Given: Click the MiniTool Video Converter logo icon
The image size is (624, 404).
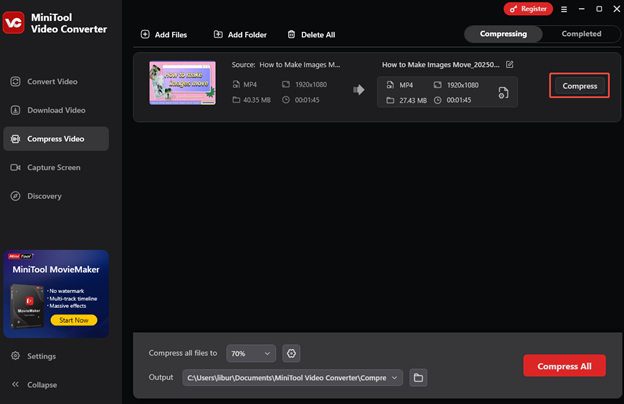Looking at the screenshot, I should pyautogui.click(x=14, y=23).
